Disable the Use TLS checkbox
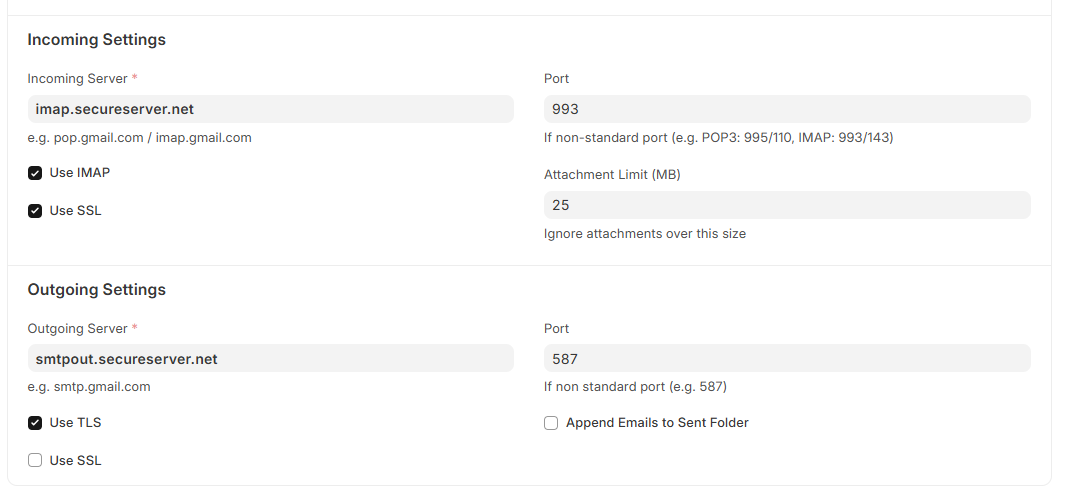This screenshot has width=1067, height=498. pyautogui.click(x=35, y=423)
